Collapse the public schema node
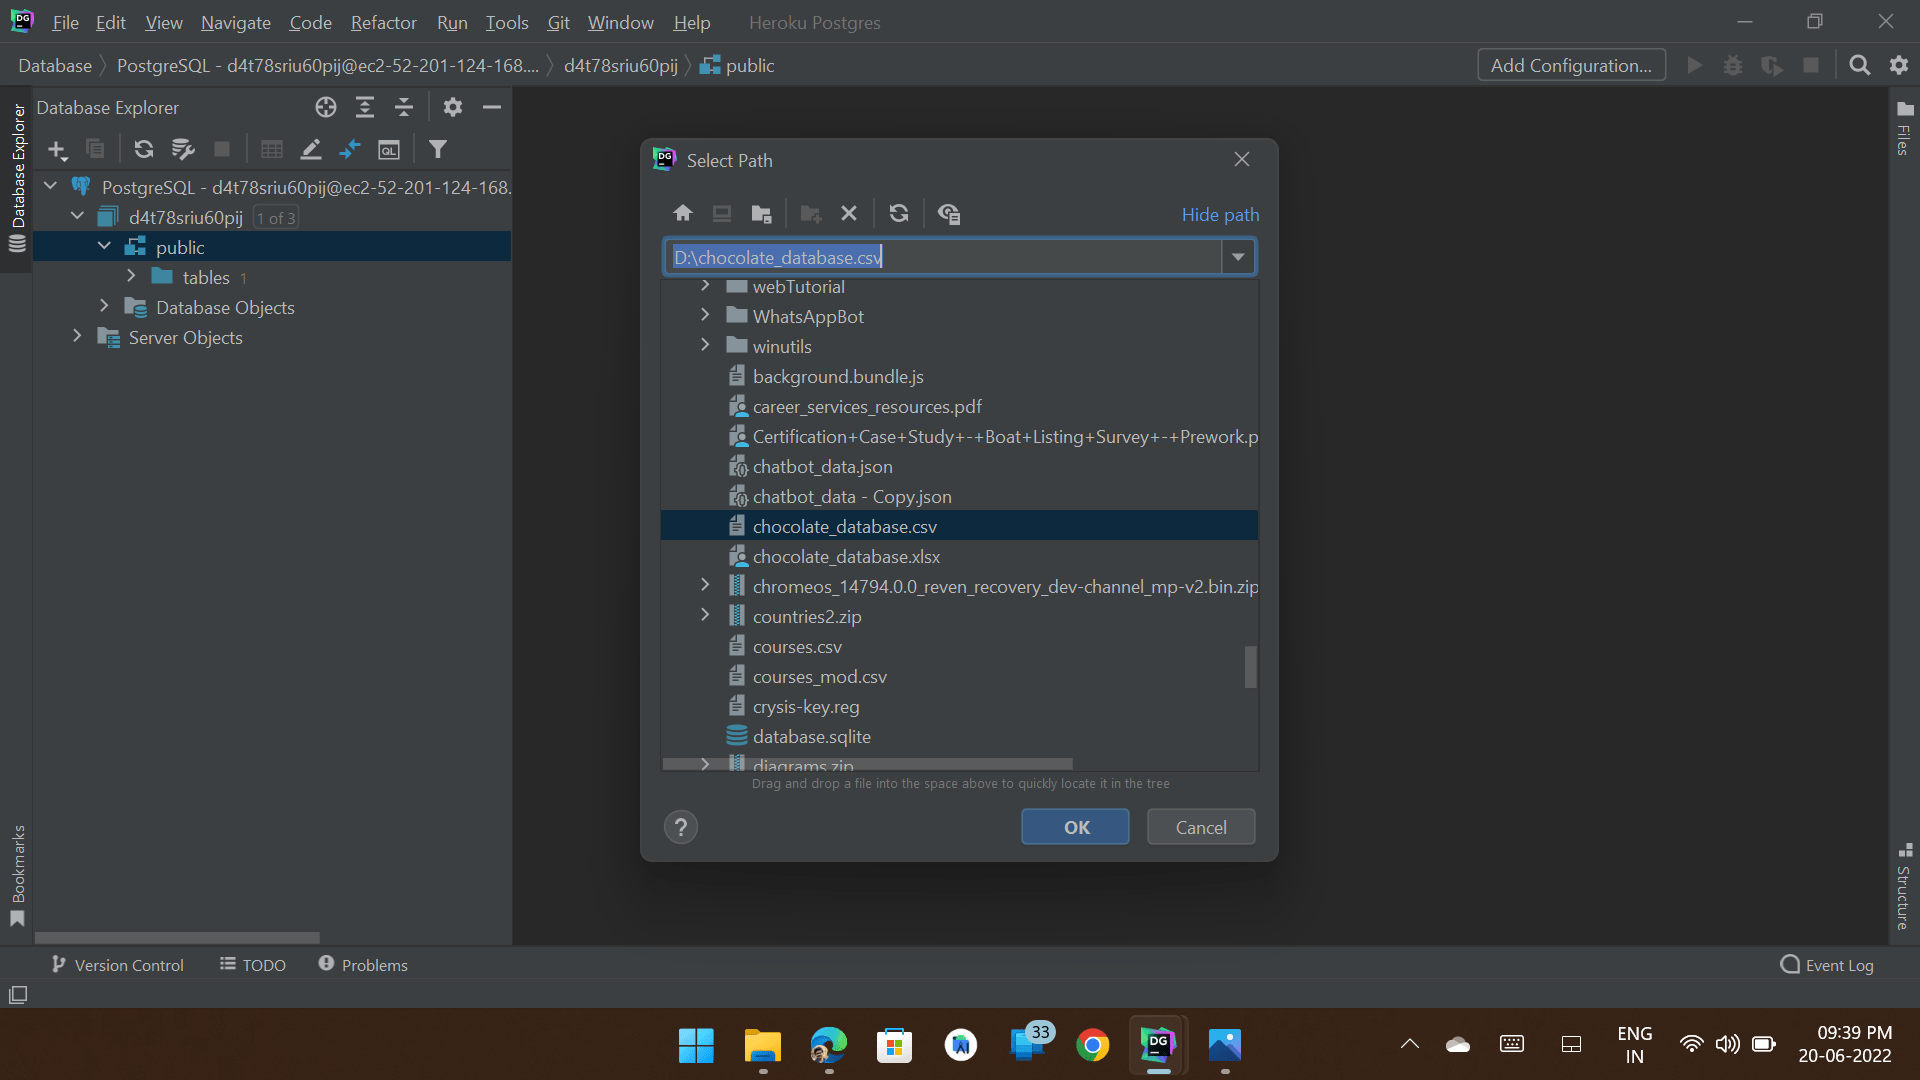Viewport: 1920px width, 1080px height. pyautogui.click(x=104, y=246)
